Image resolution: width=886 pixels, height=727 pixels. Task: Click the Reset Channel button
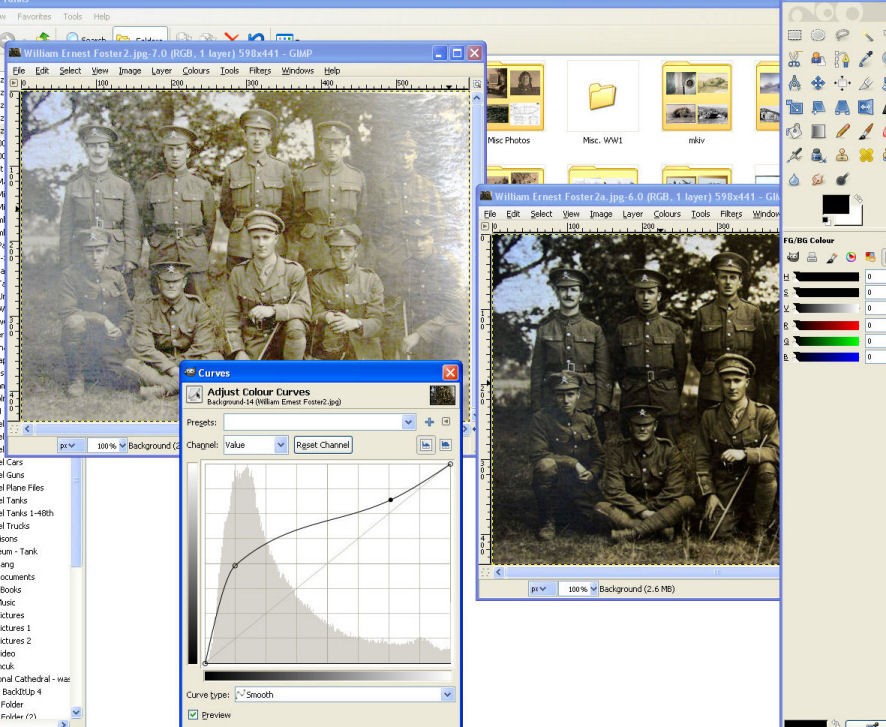coord(323,444)
